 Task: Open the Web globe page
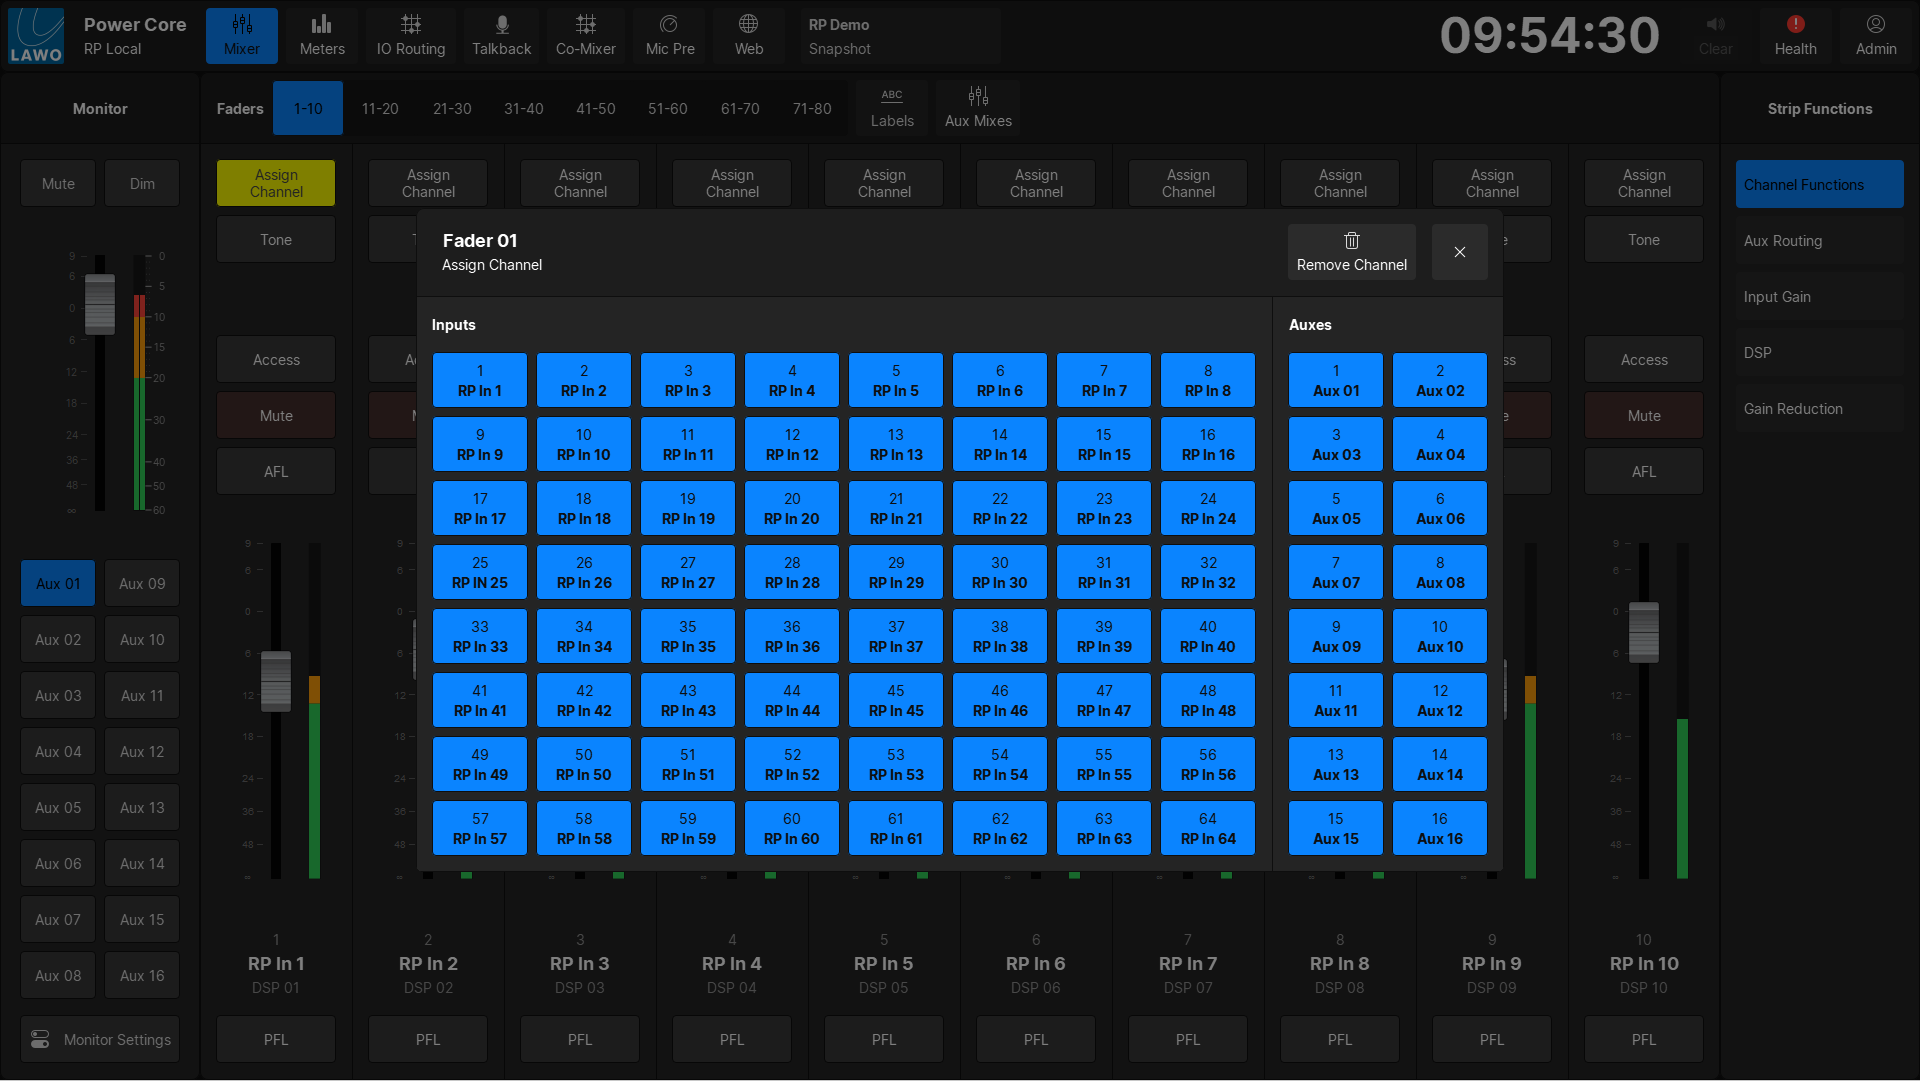(x=748, y=36)
